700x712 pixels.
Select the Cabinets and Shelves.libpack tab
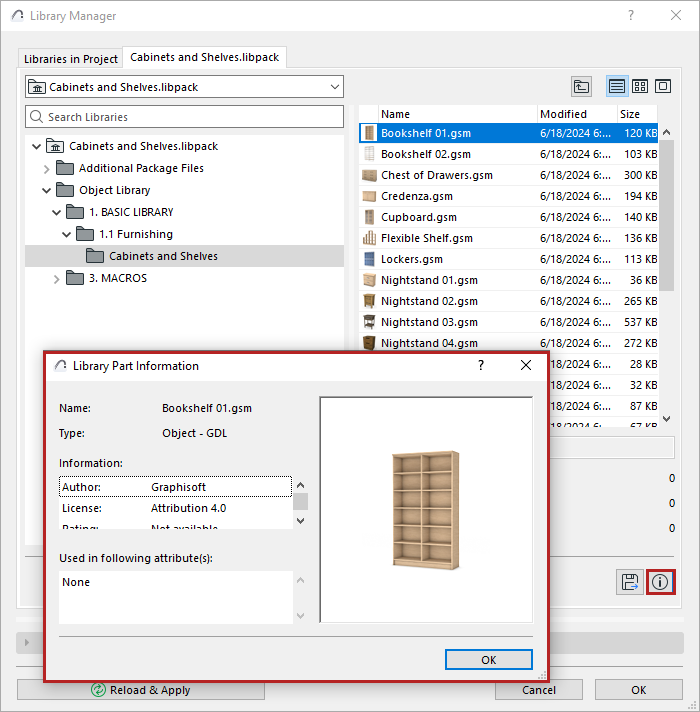[204, 57]
